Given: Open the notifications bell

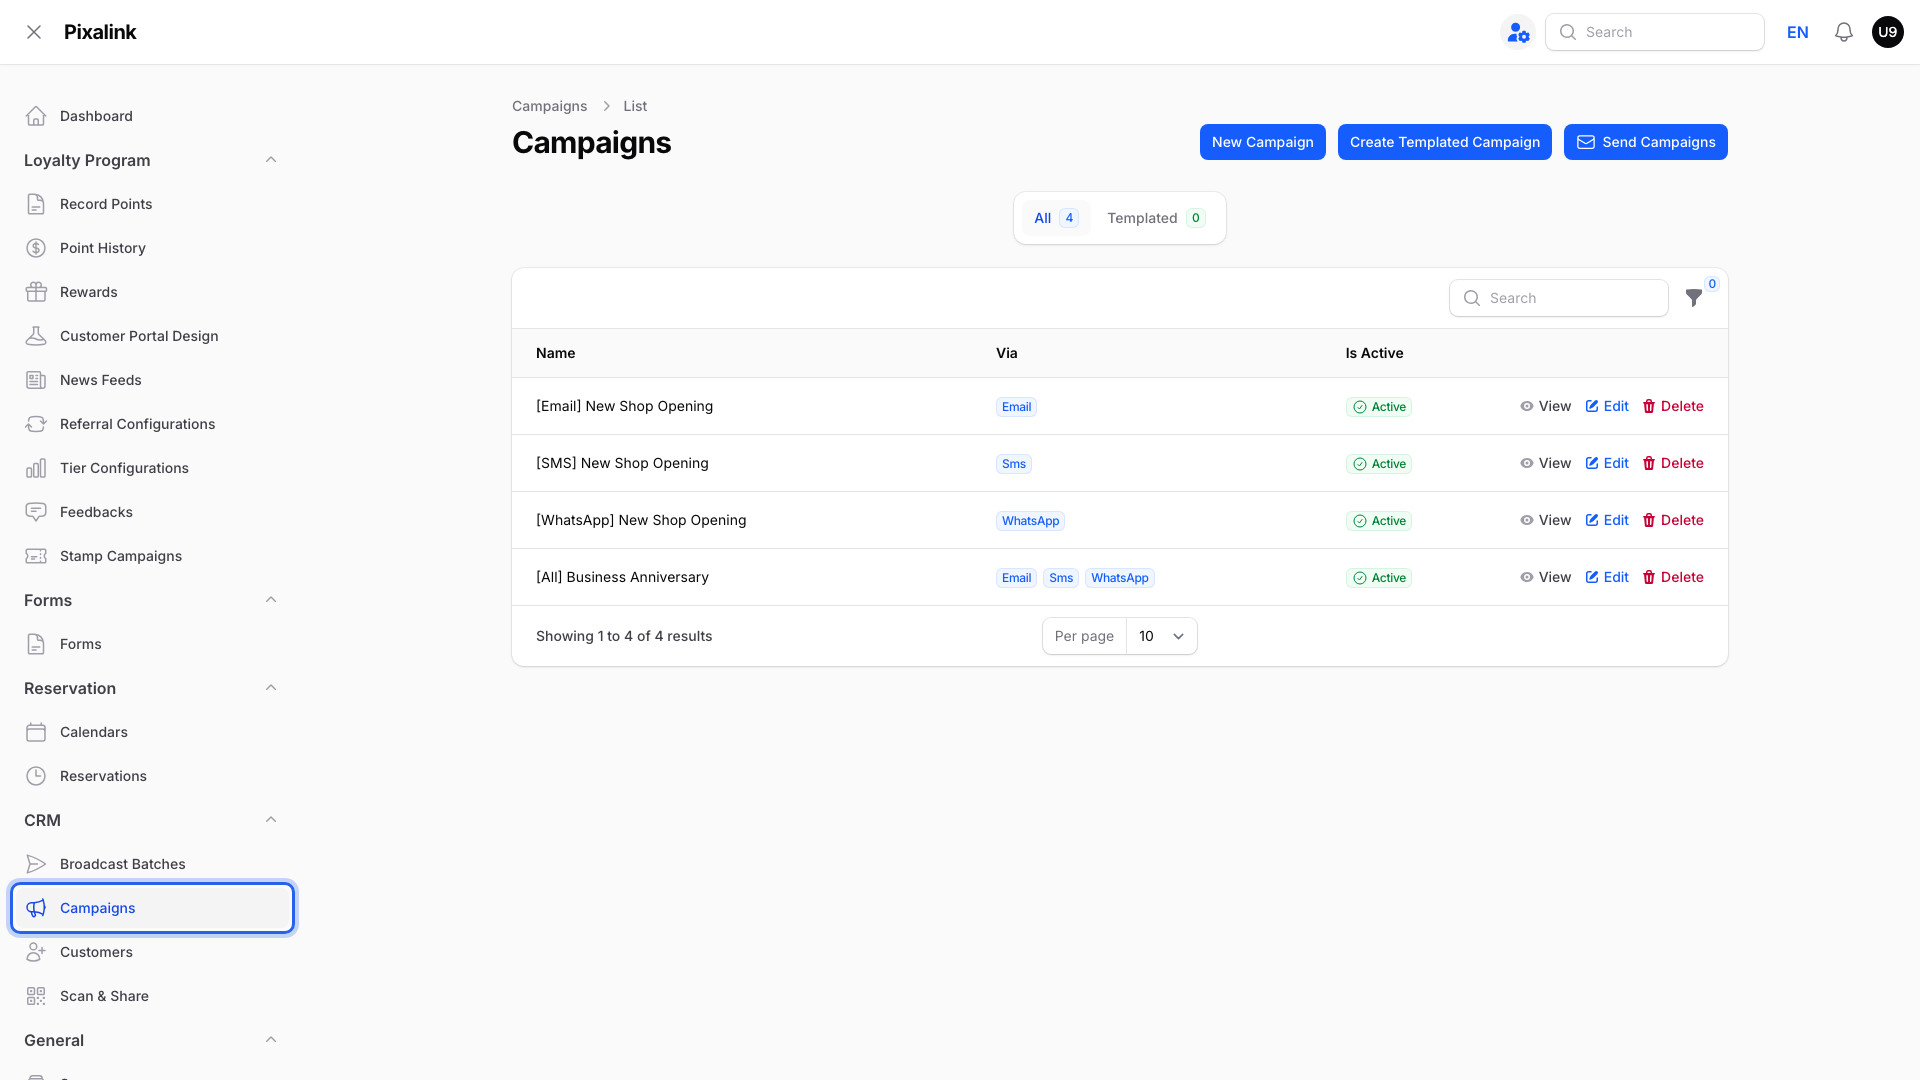Looking at the screenshot, I should 1844,32.
